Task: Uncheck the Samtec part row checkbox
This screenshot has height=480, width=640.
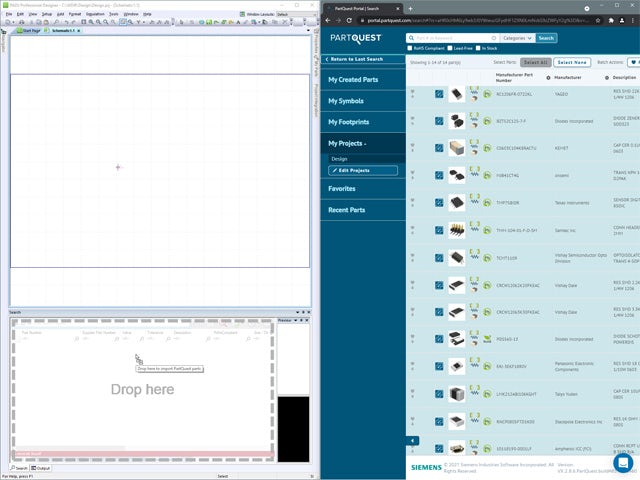Action: pos(439,230)
